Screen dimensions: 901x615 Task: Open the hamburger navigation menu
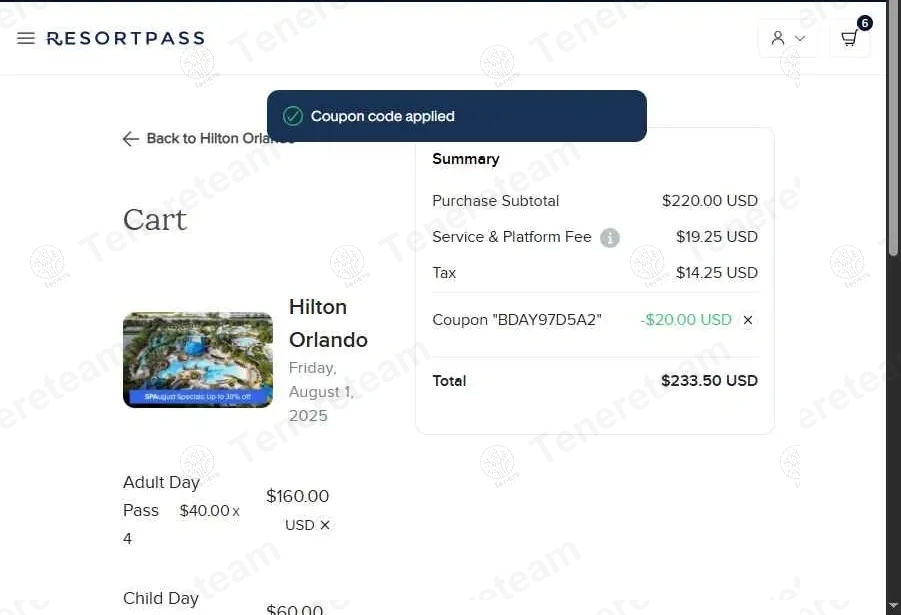point(26,38)
